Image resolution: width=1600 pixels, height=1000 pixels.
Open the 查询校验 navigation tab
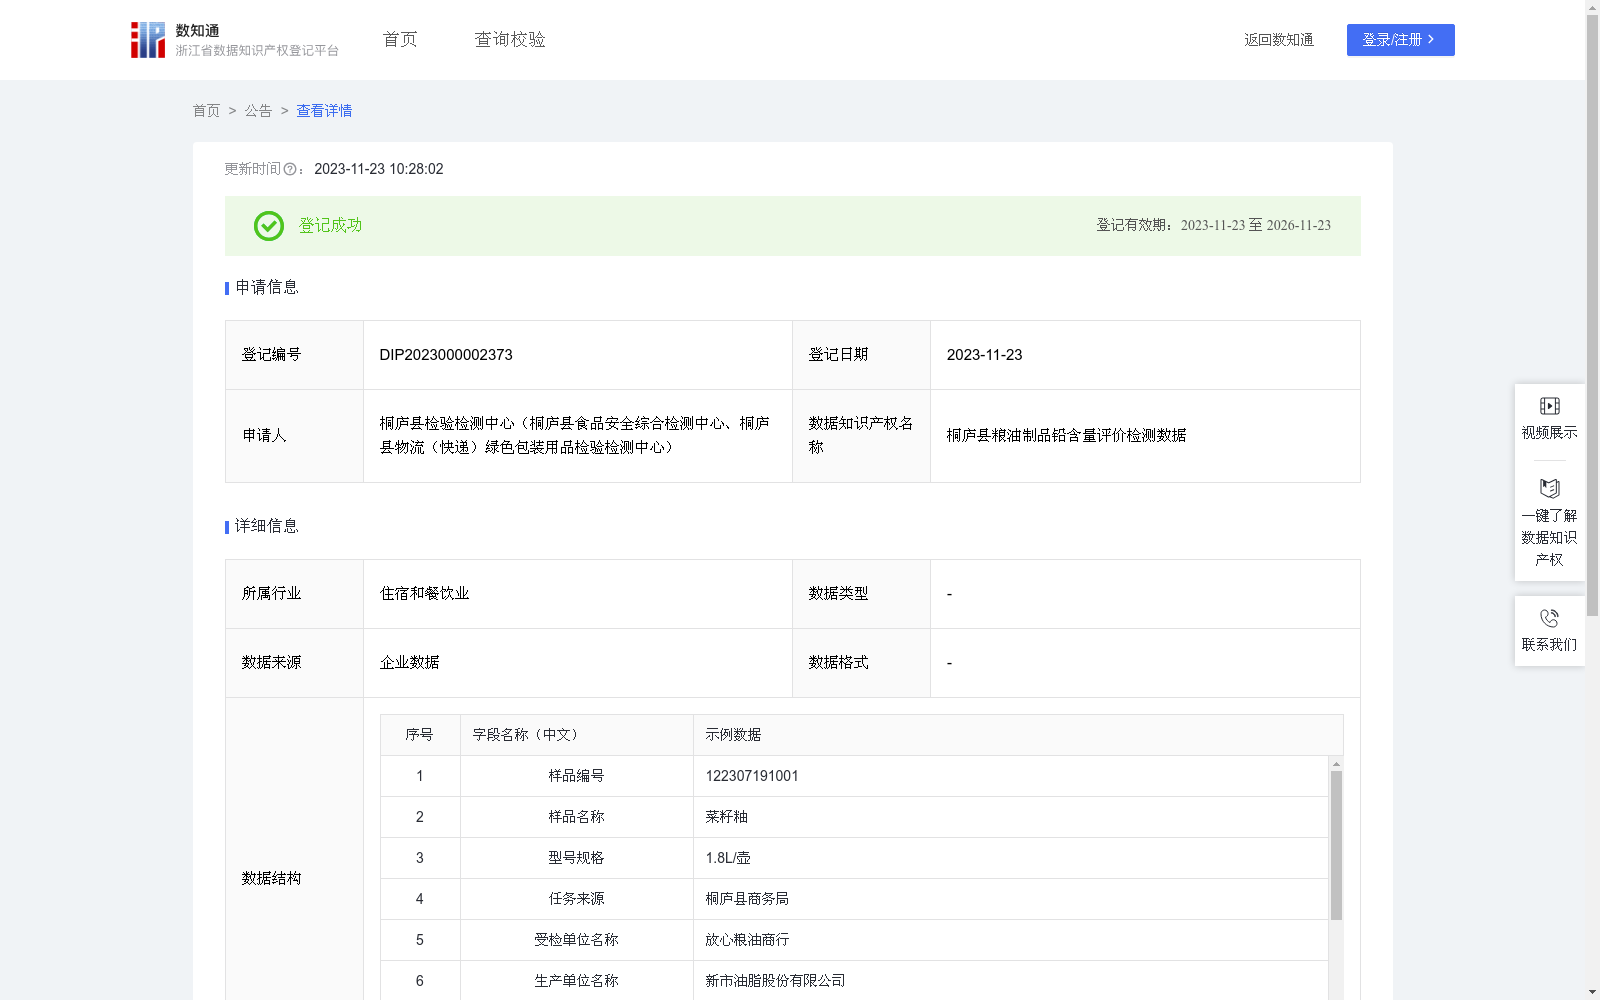(510, 40)
